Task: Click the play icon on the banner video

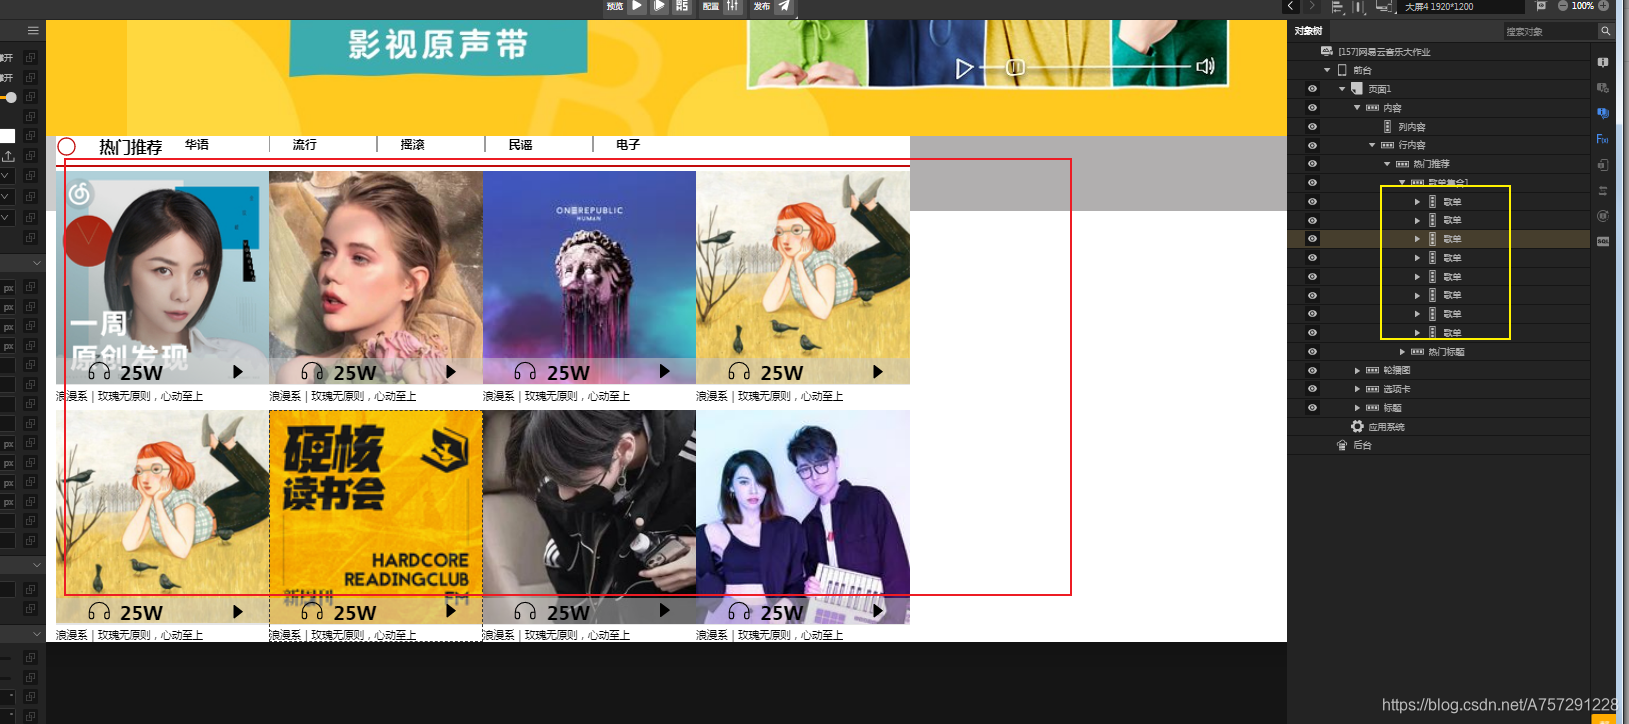Action: pyautogui.click(x=964, y=68)
